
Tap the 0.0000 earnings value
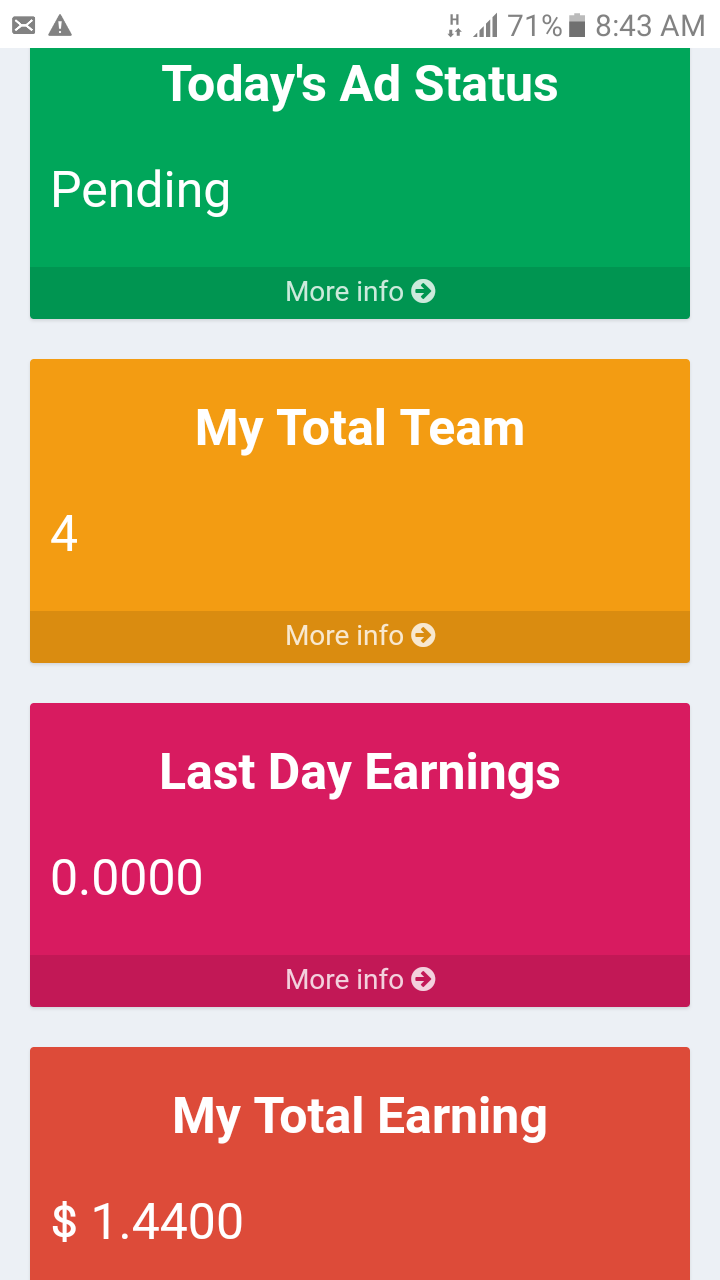127,878
